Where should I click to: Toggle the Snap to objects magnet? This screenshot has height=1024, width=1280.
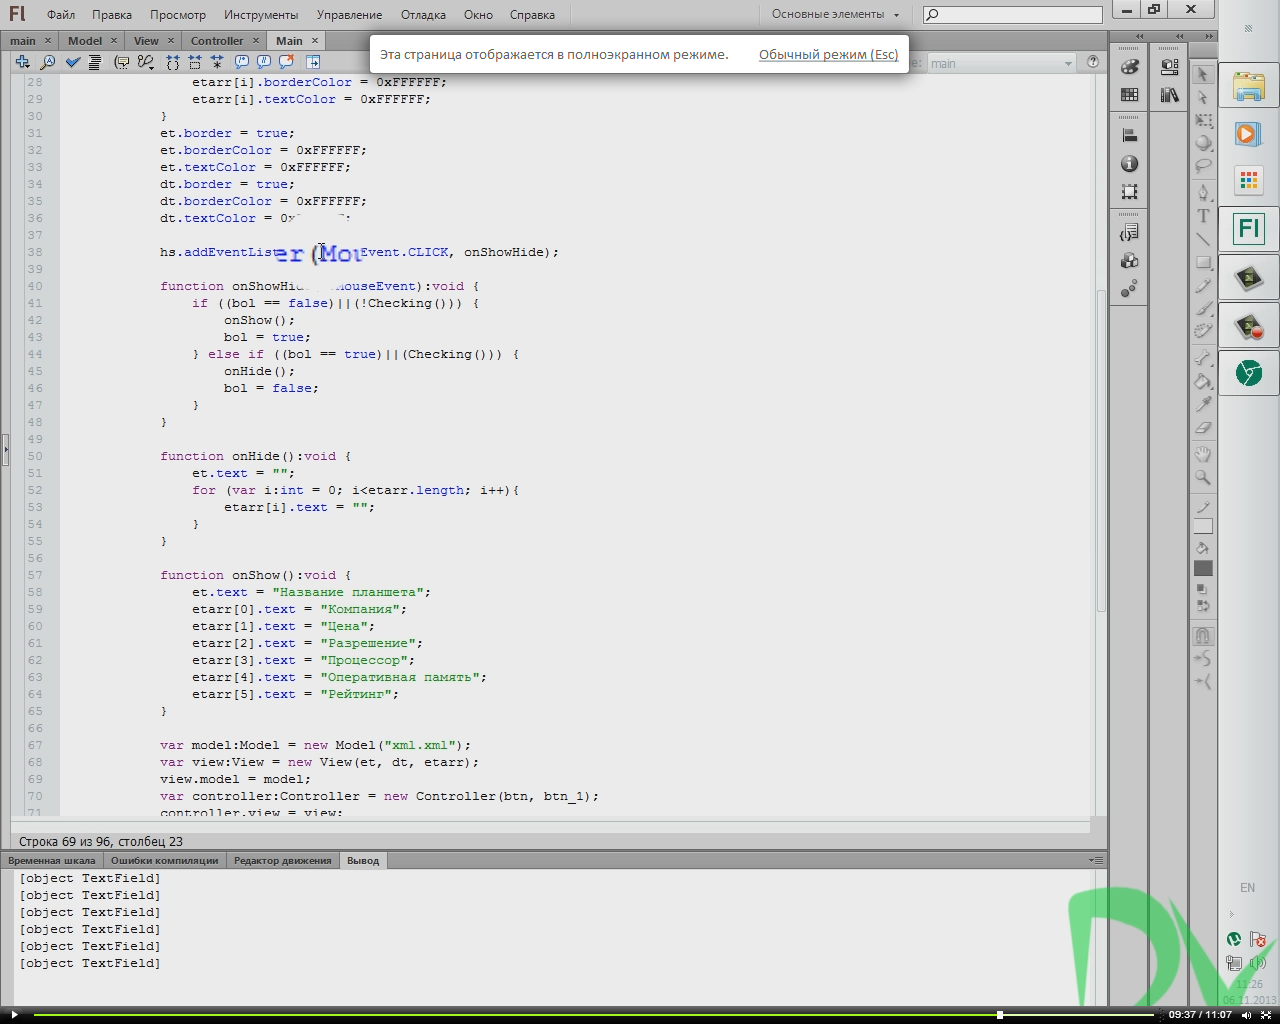tap(1203, 636)
